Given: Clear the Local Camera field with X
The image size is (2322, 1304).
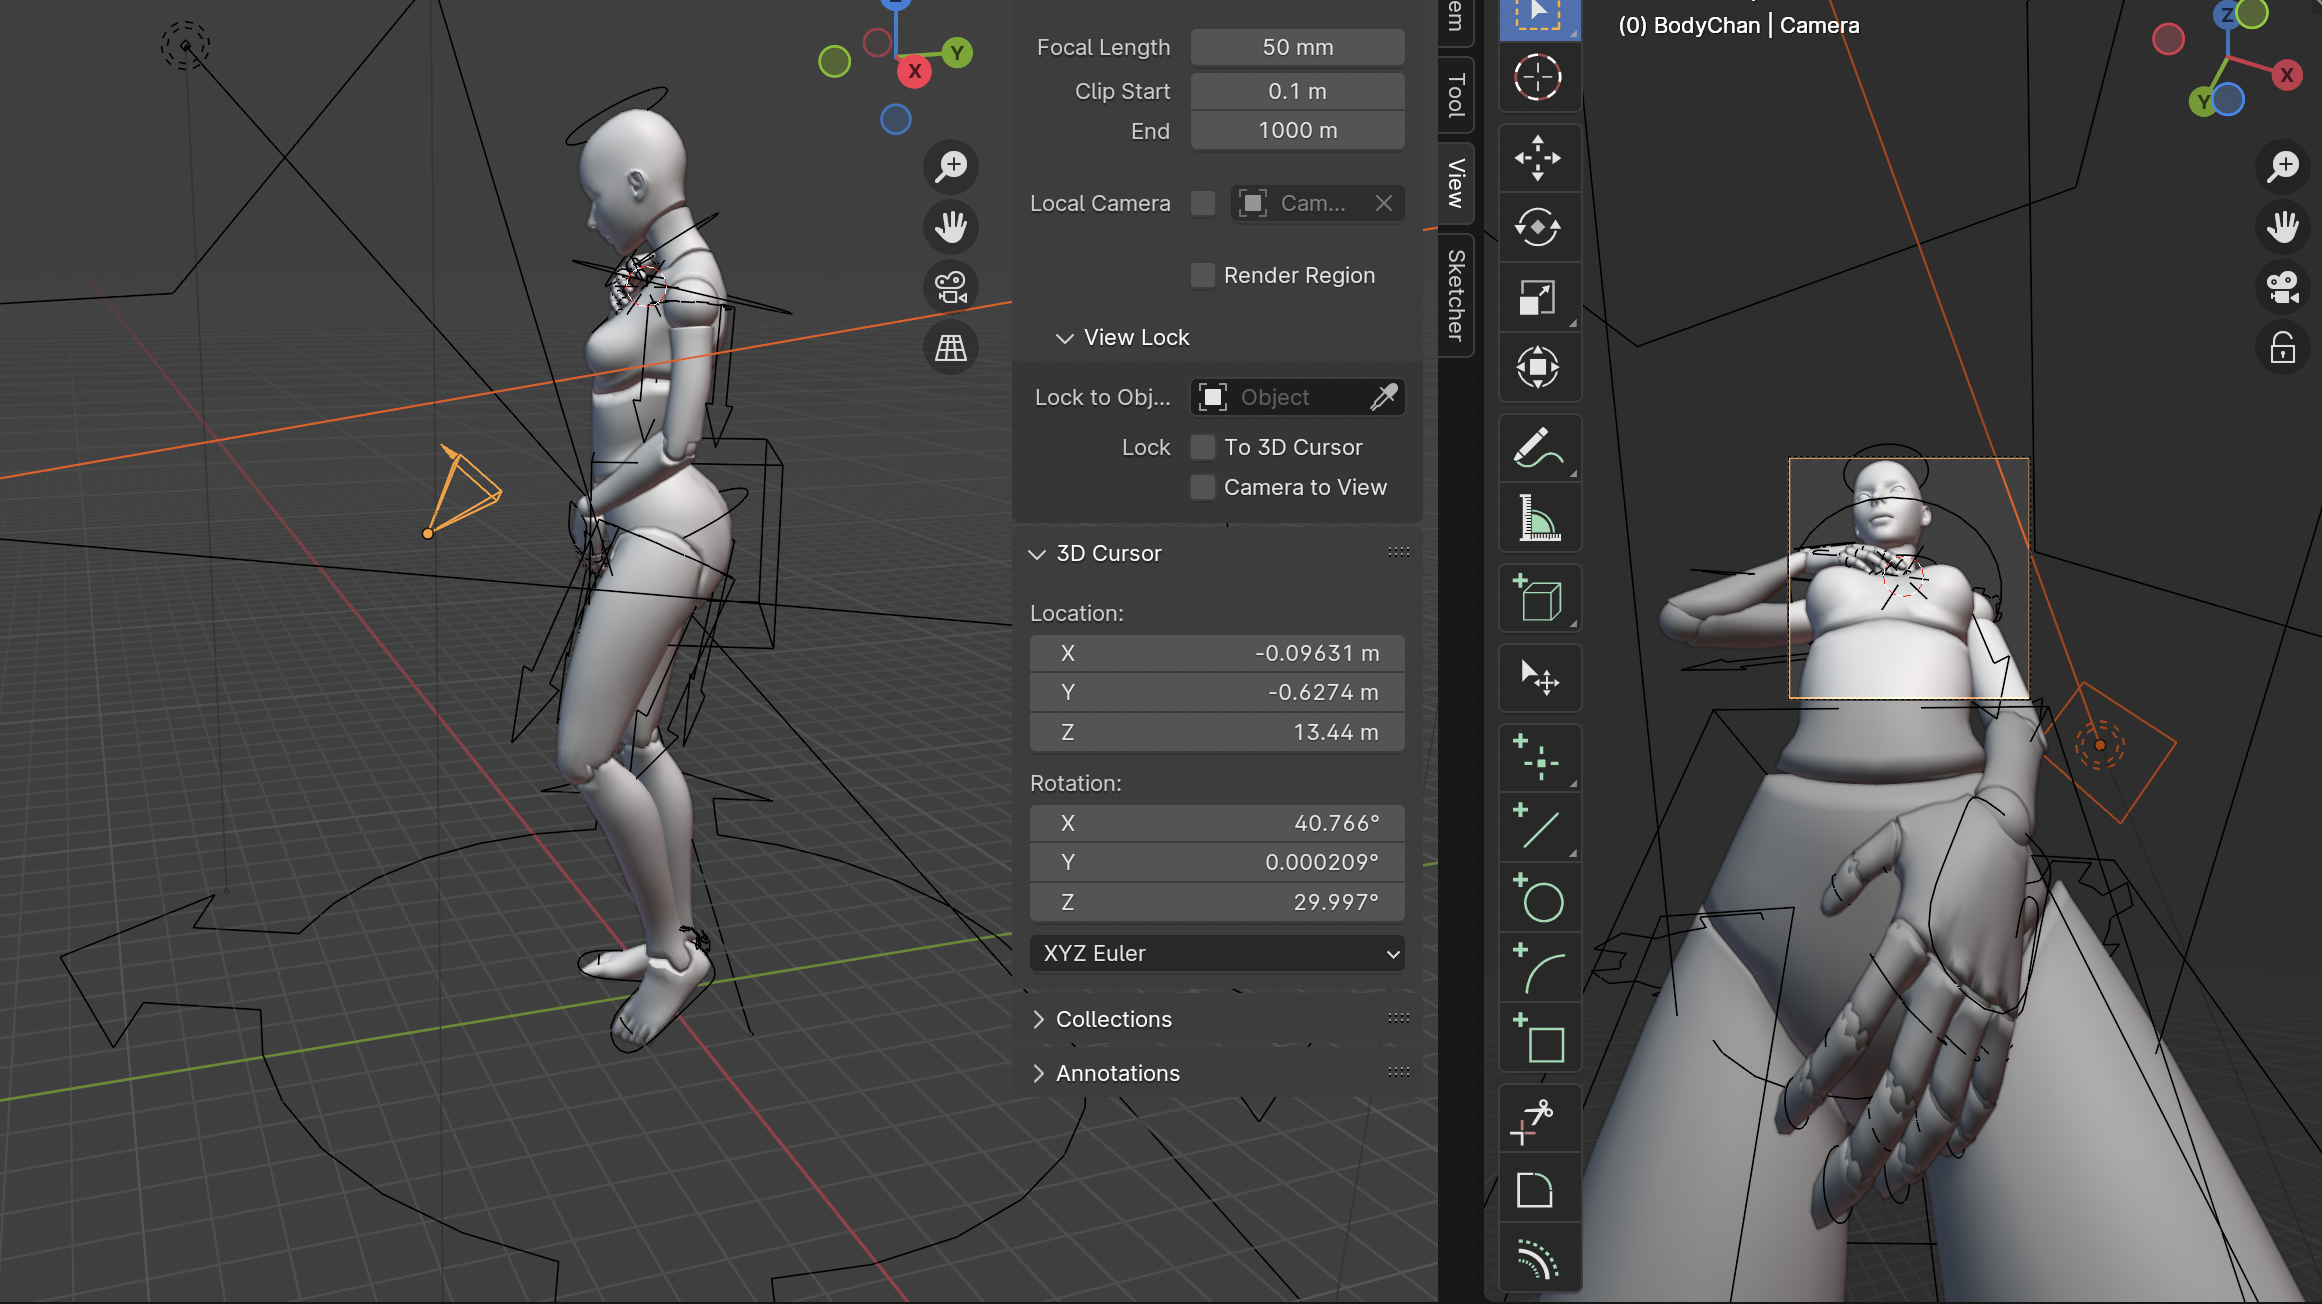Looking at the screenshot, I should click(x=1384, y=203).
